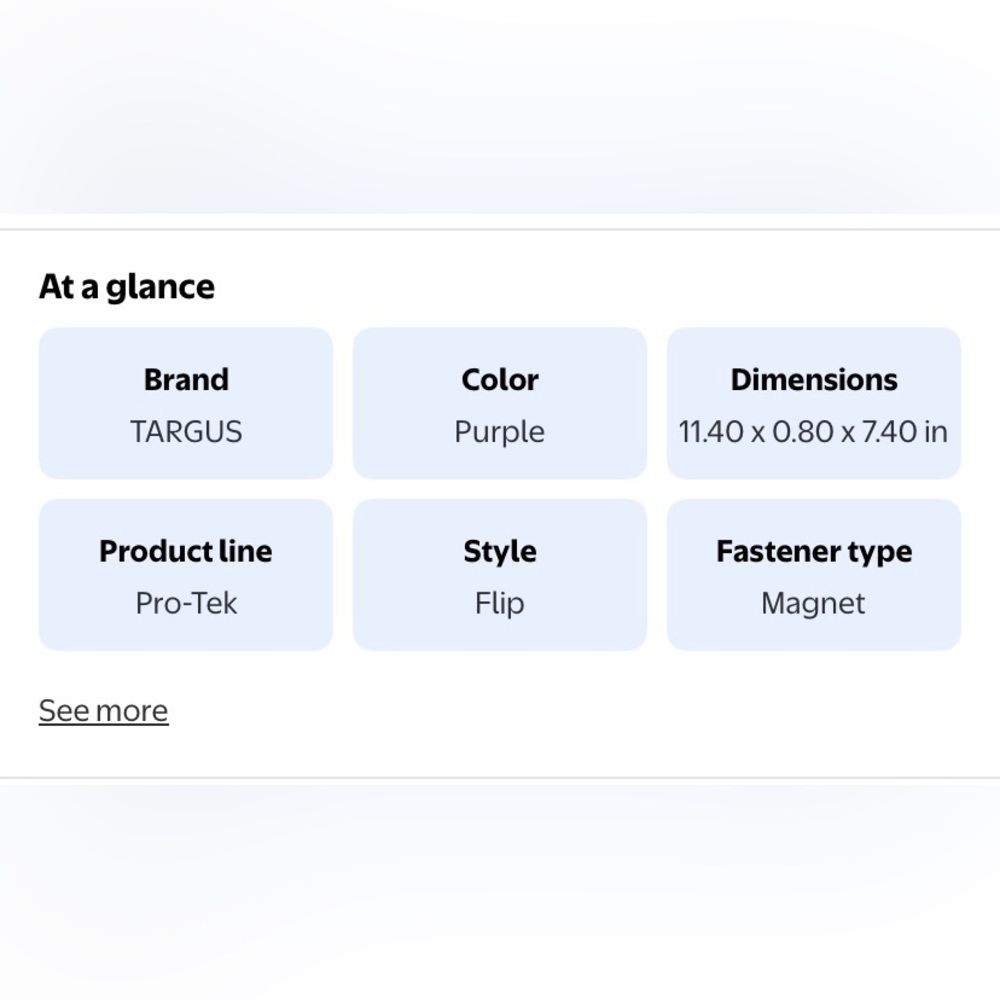Open the Color spec card

point(500,403)
